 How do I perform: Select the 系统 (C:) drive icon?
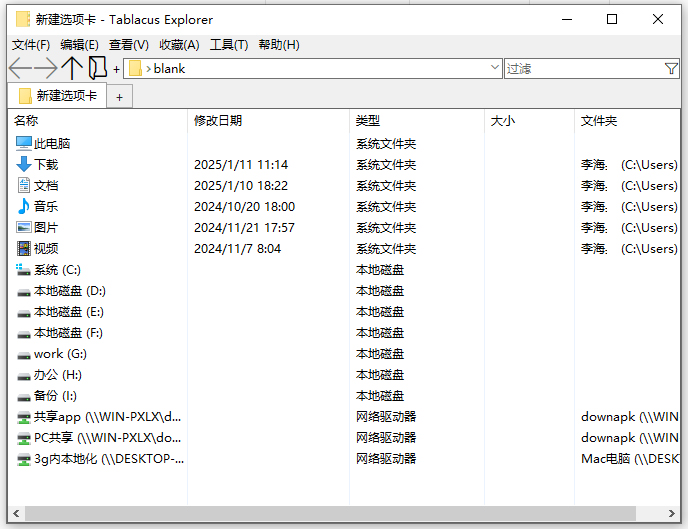[24, 269]
